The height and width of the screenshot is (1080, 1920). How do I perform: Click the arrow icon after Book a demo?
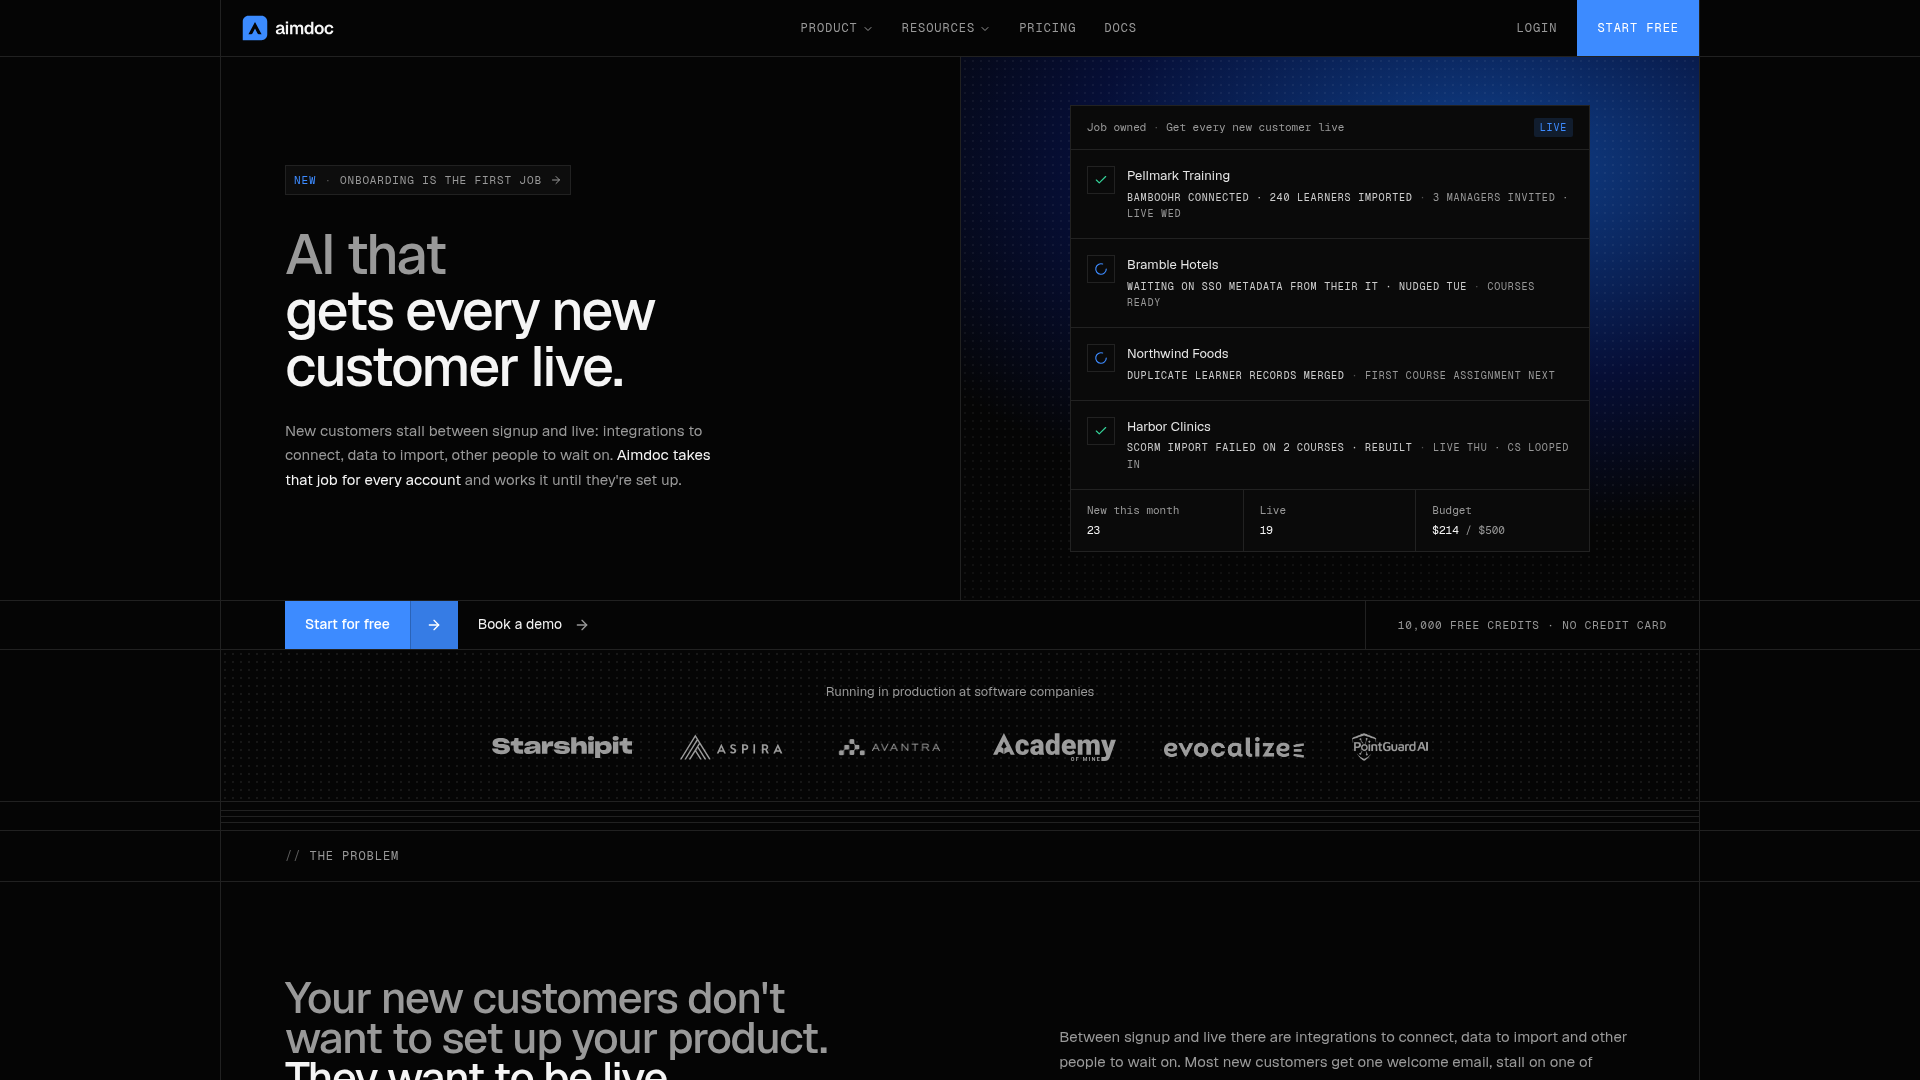coord(582,625)
